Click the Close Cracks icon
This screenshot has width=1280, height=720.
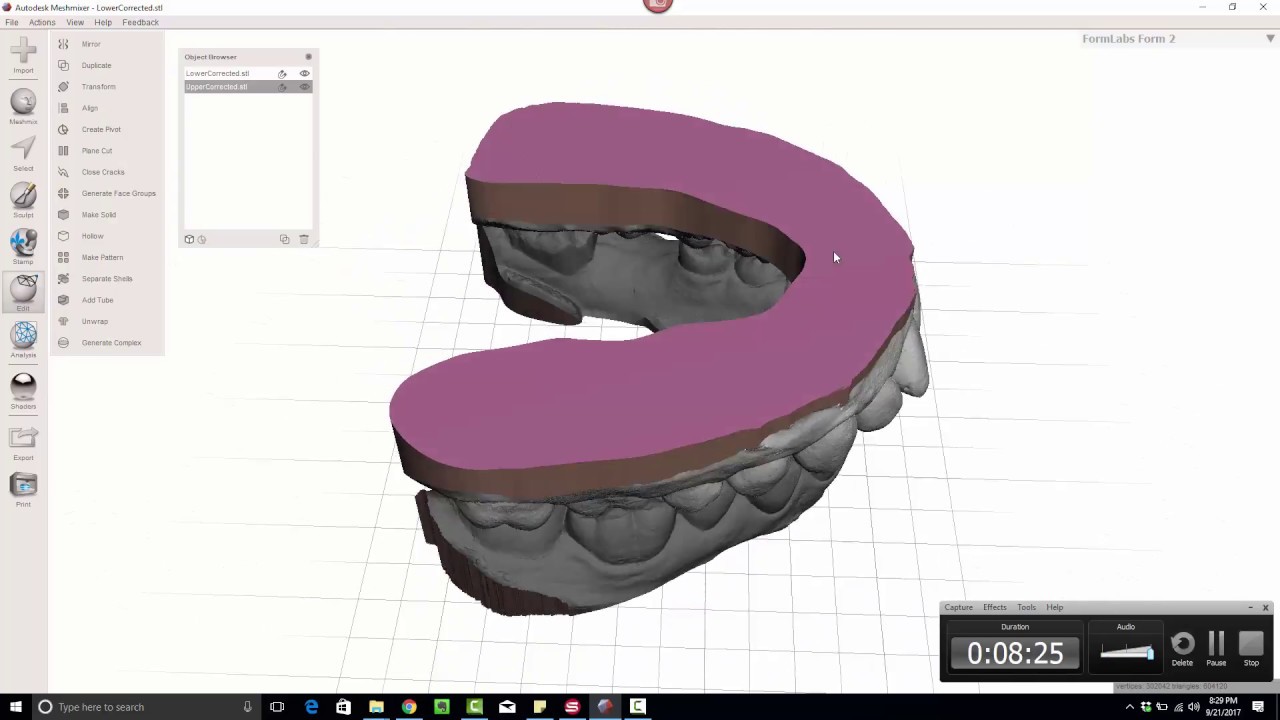tap(63, 172)
